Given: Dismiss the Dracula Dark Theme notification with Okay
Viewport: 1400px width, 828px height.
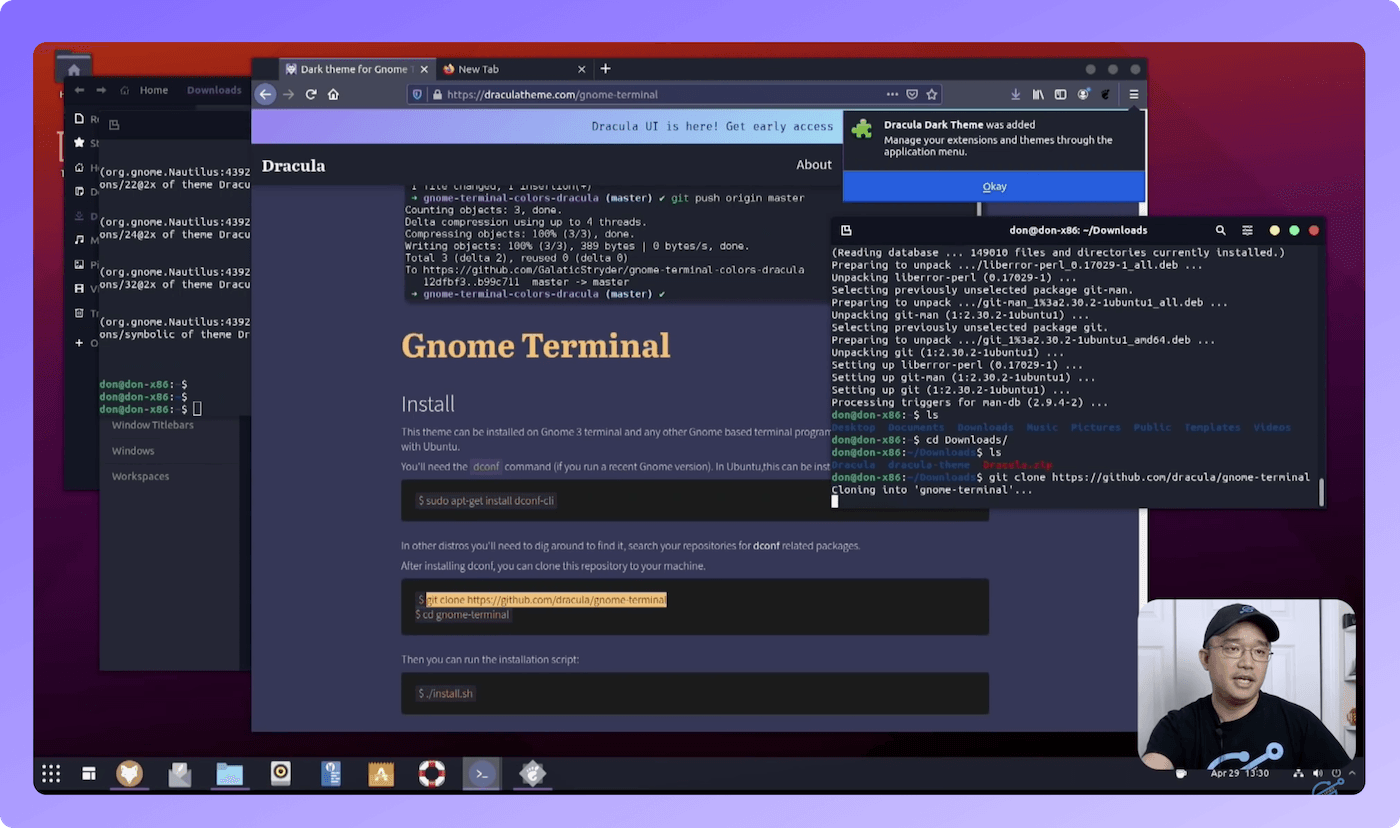Looking at the screenshot, I should 993,186.
